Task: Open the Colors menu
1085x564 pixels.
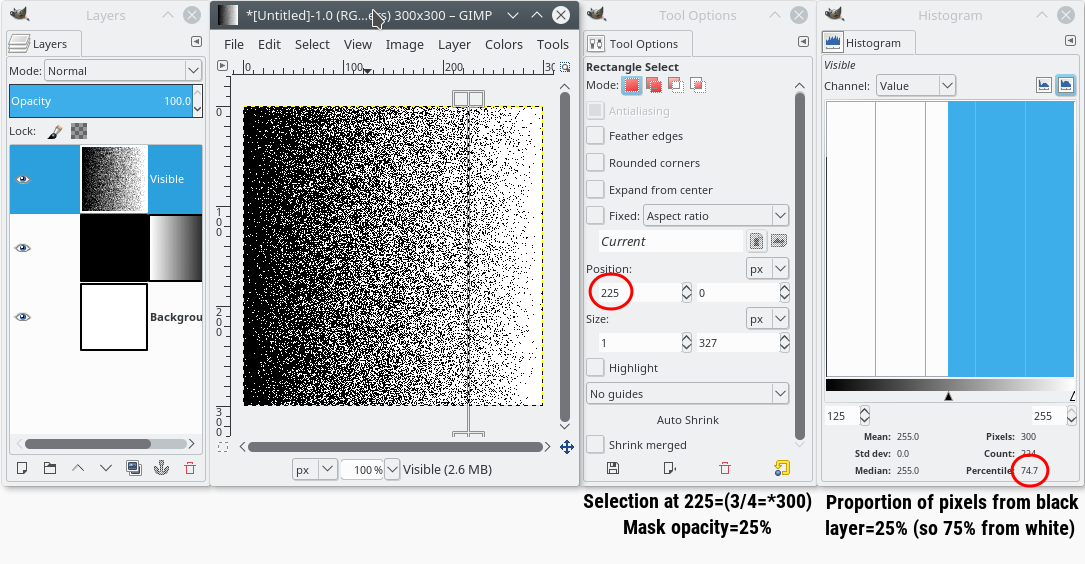Action: tap(504, 44)
